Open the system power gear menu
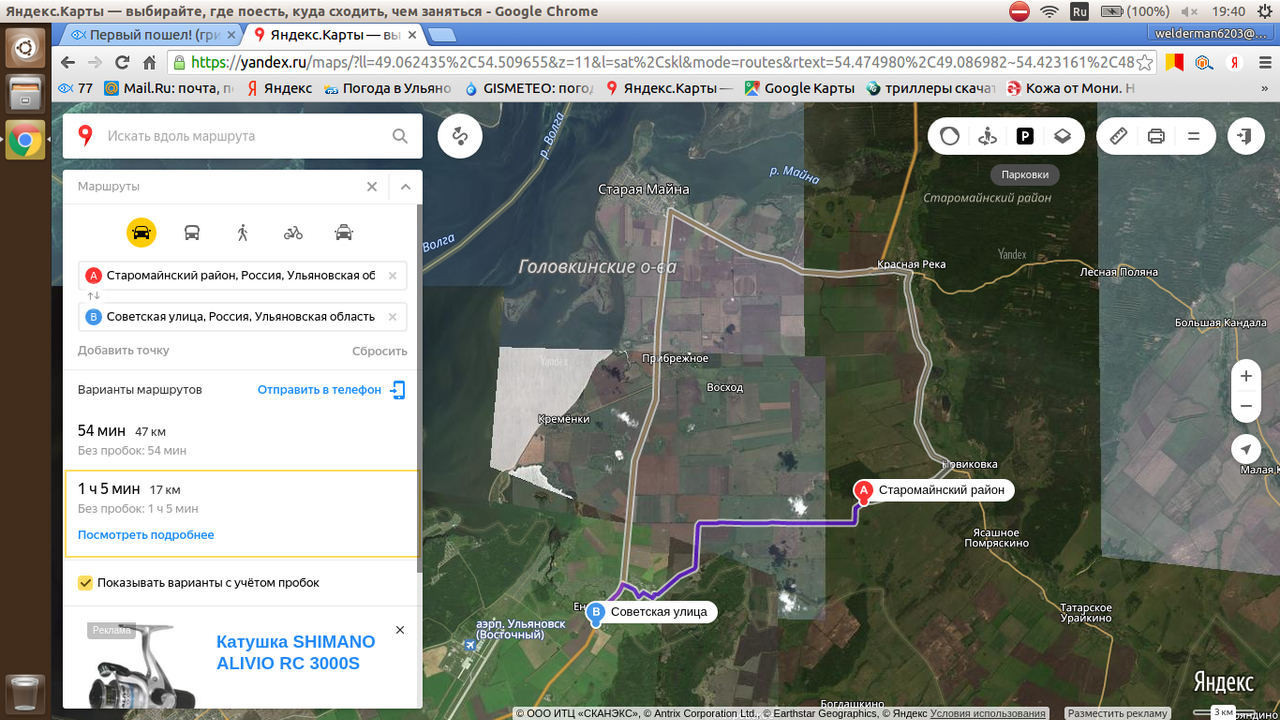This screenshot has width=1280, height=720. pos(1266,12)
